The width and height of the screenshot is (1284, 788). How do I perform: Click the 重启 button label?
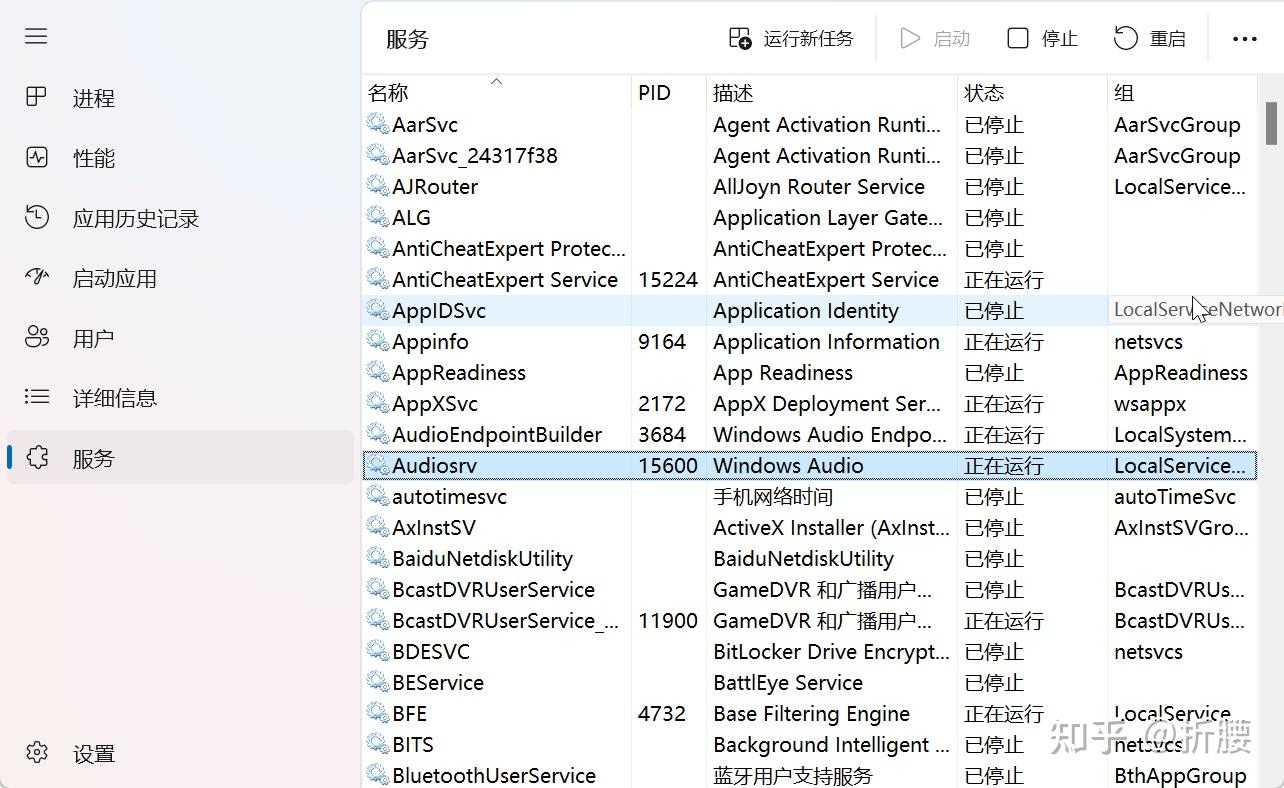tap(1168, 39)
